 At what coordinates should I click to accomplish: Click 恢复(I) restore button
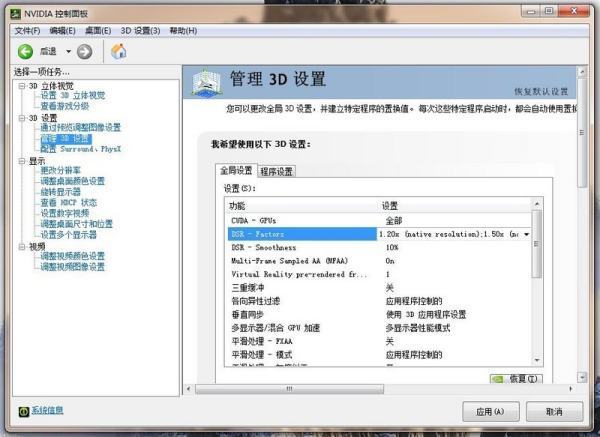[516, 379]
